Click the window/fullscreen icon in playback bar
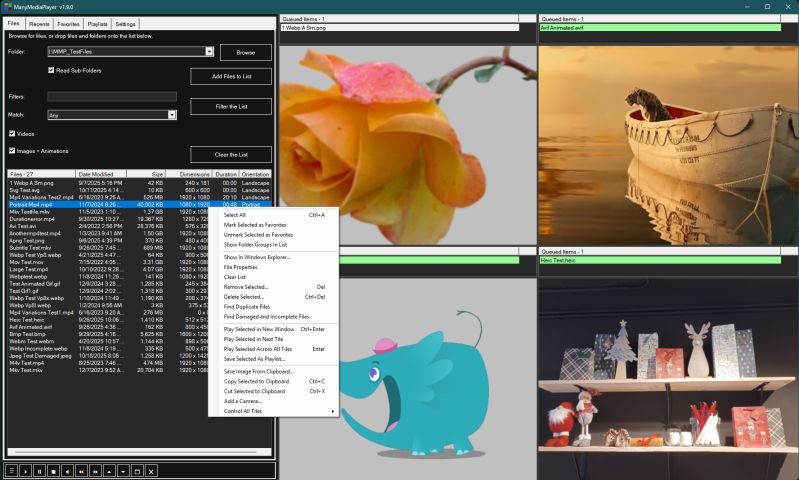Viewport: 799px width, 480px height. click(x=137, y=471)
